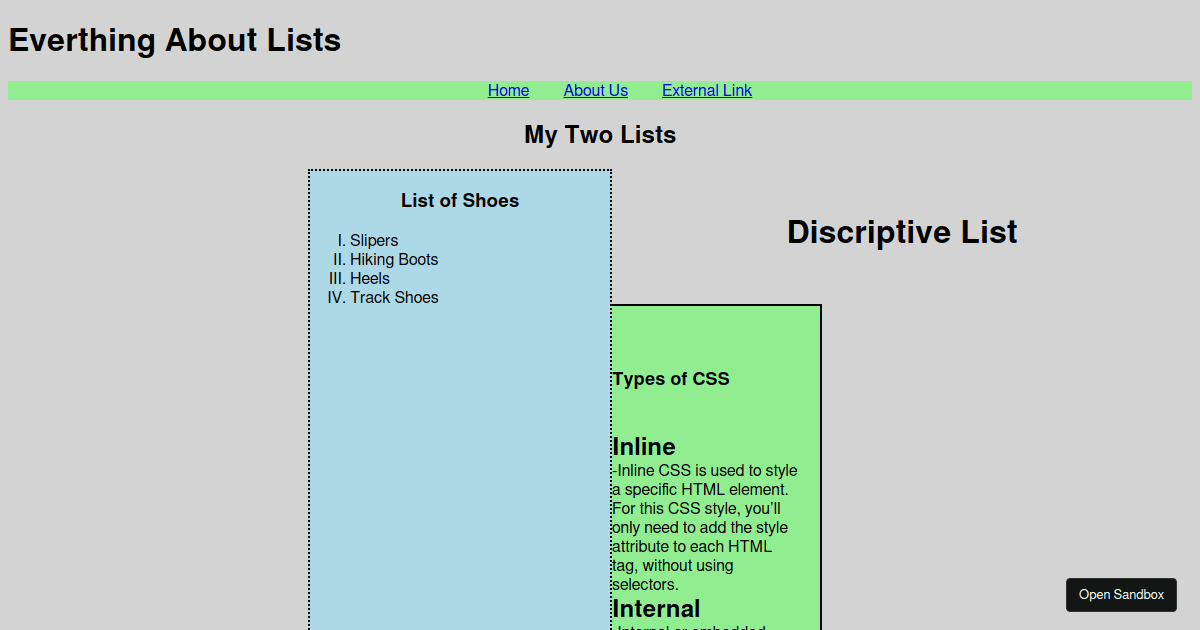Select the Types of CSS title
Screen dimensions: 1200x630
[x=671, y=378]
